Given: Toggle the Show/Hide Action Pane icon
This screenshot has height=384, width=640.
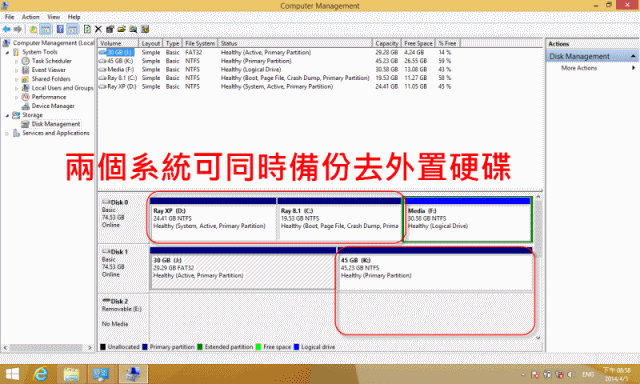Looking at the screenshot, I should pos(72,29).
